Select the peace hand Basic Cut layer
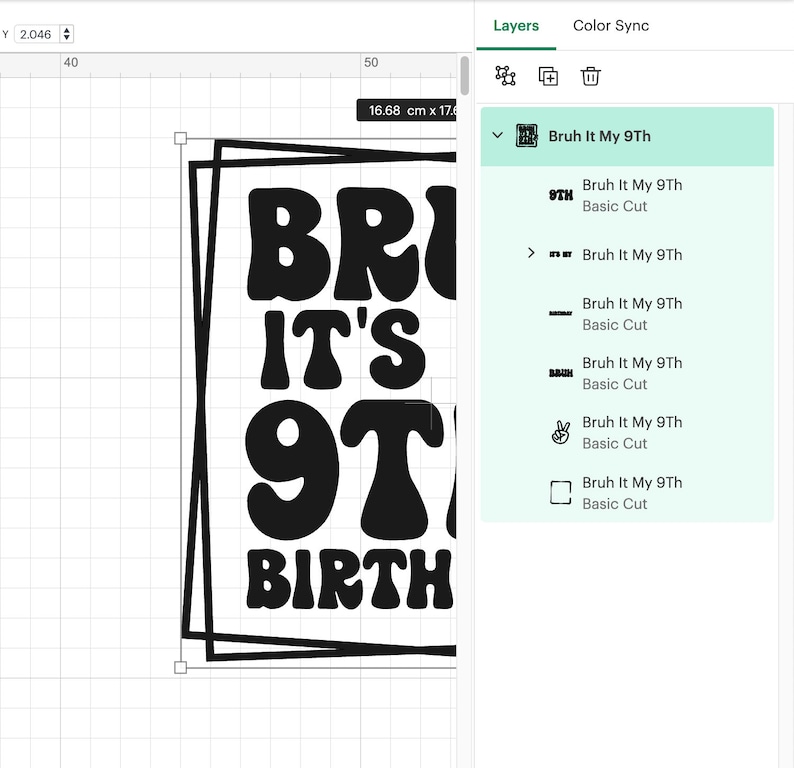 point(627,432)
